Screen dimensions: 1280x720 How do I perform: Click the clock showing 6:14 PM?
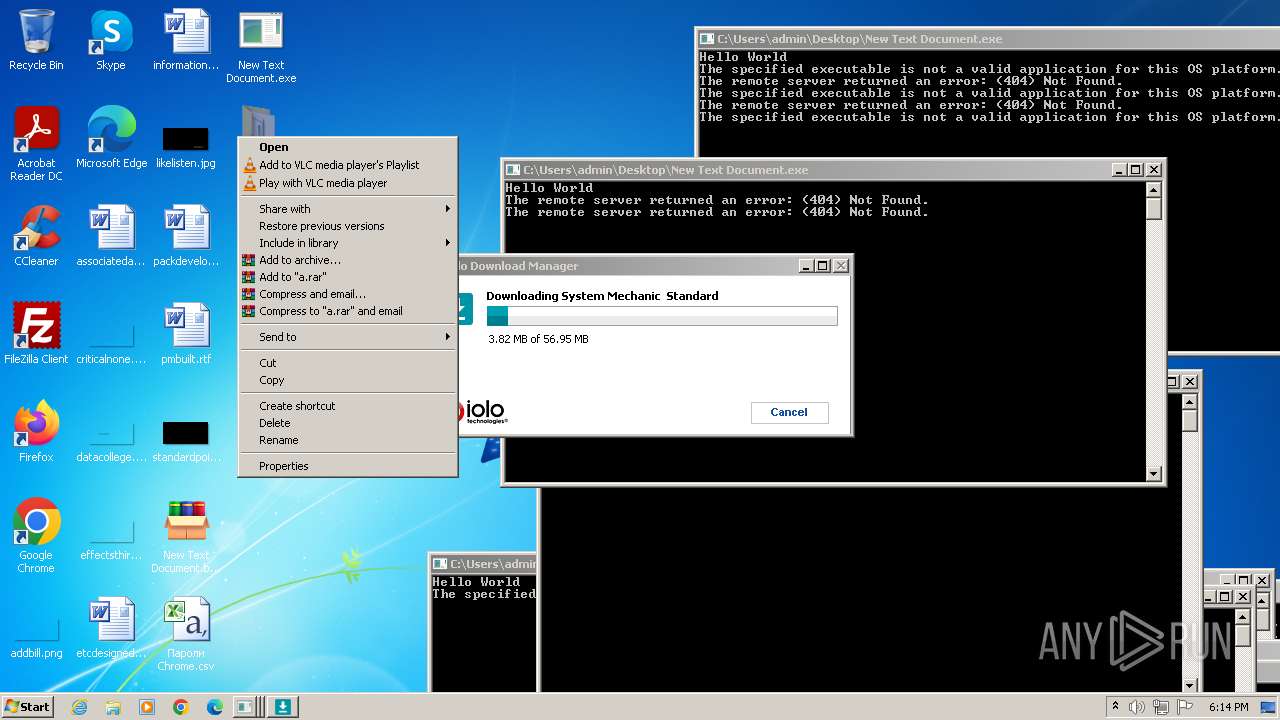pyautogui.click(x=1228, y=707)
